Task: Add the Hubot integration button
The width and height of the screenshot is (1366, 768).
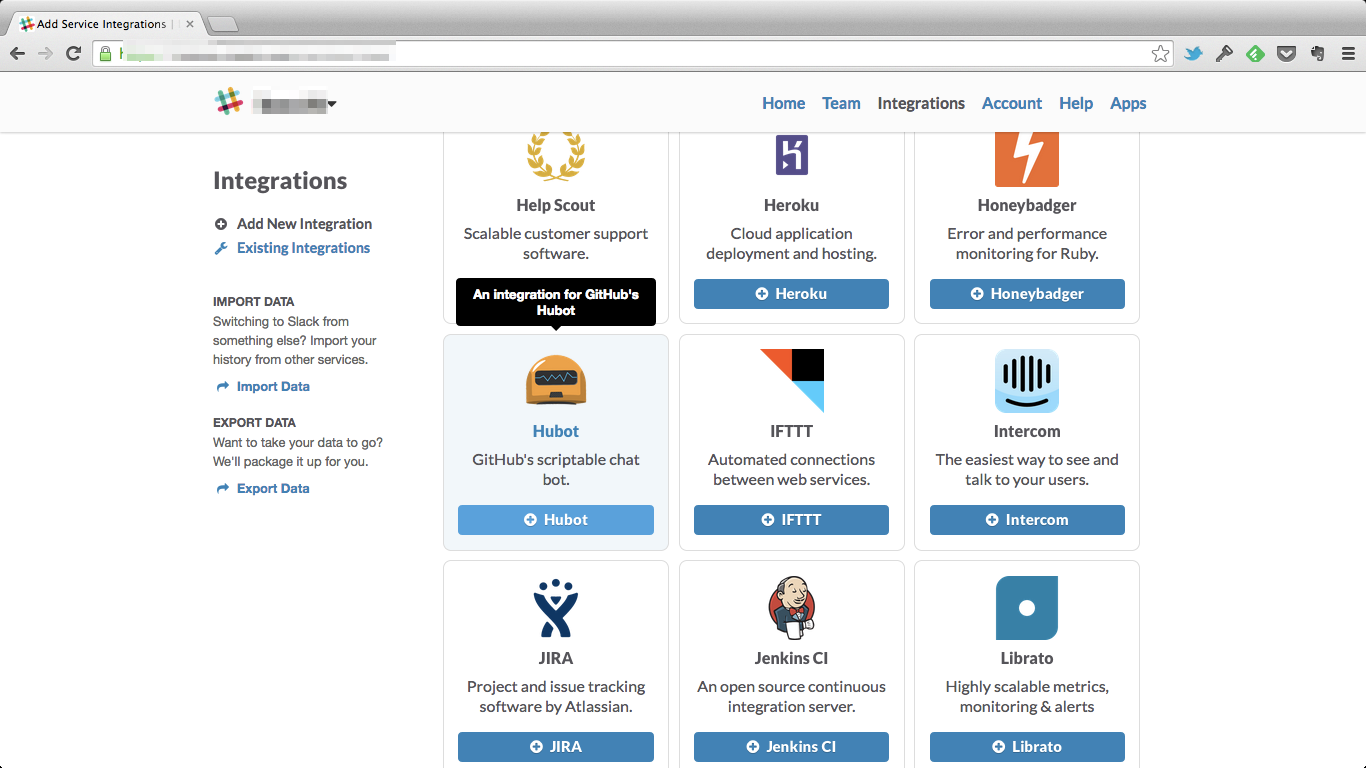Action: [556, 520]
